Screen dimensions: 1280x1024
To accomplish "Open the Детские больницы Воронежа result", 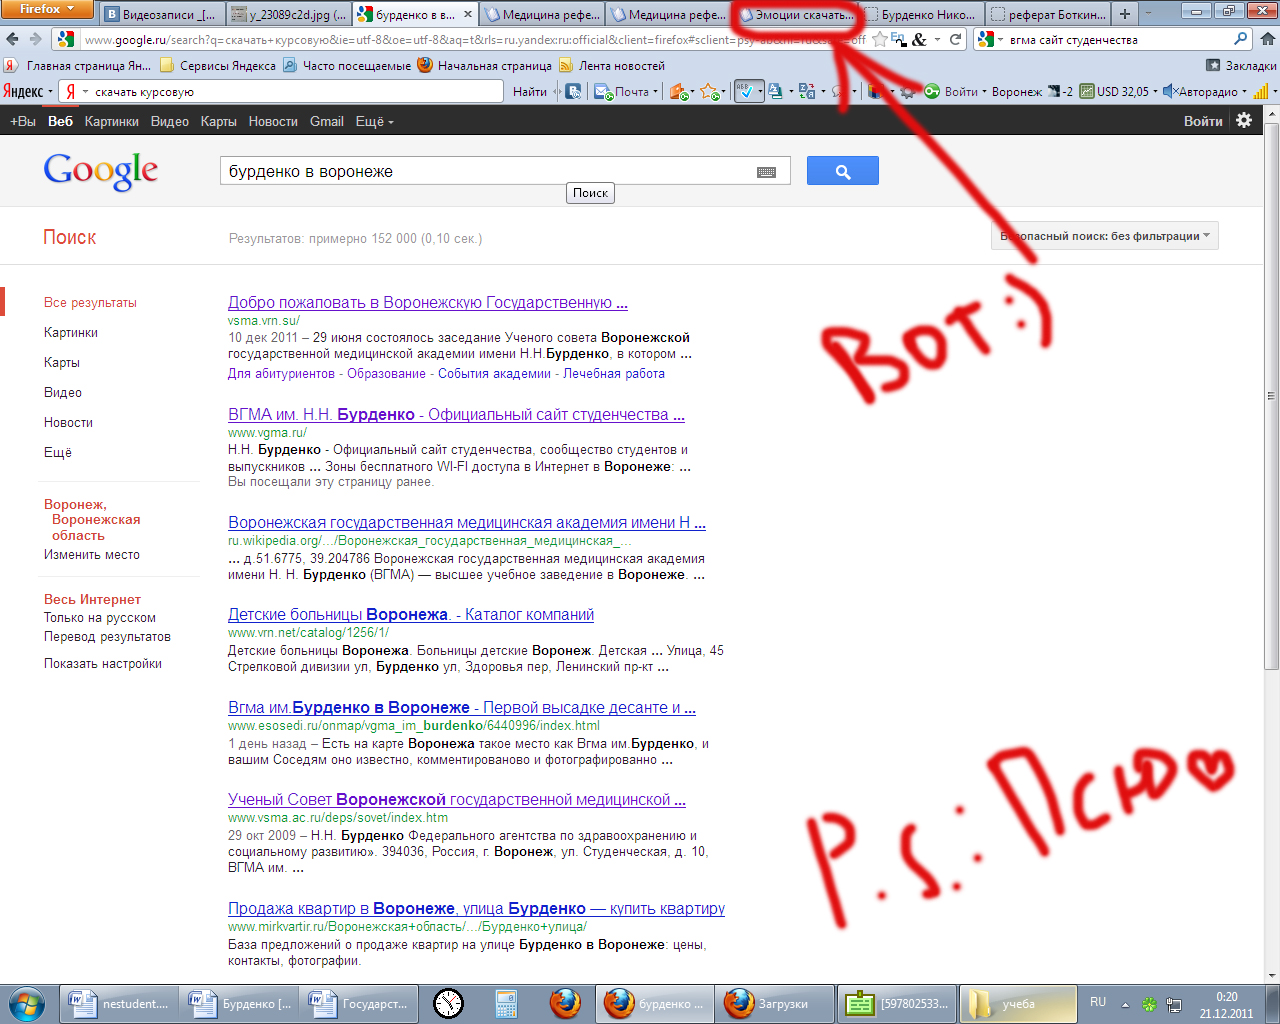I will [411, 614].
